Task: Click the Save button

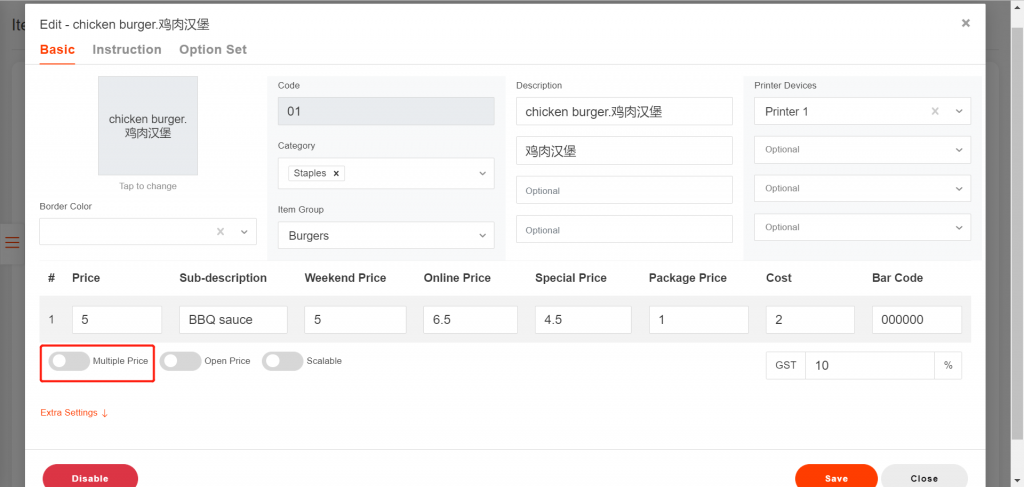Action: click(x=836, y=478)
